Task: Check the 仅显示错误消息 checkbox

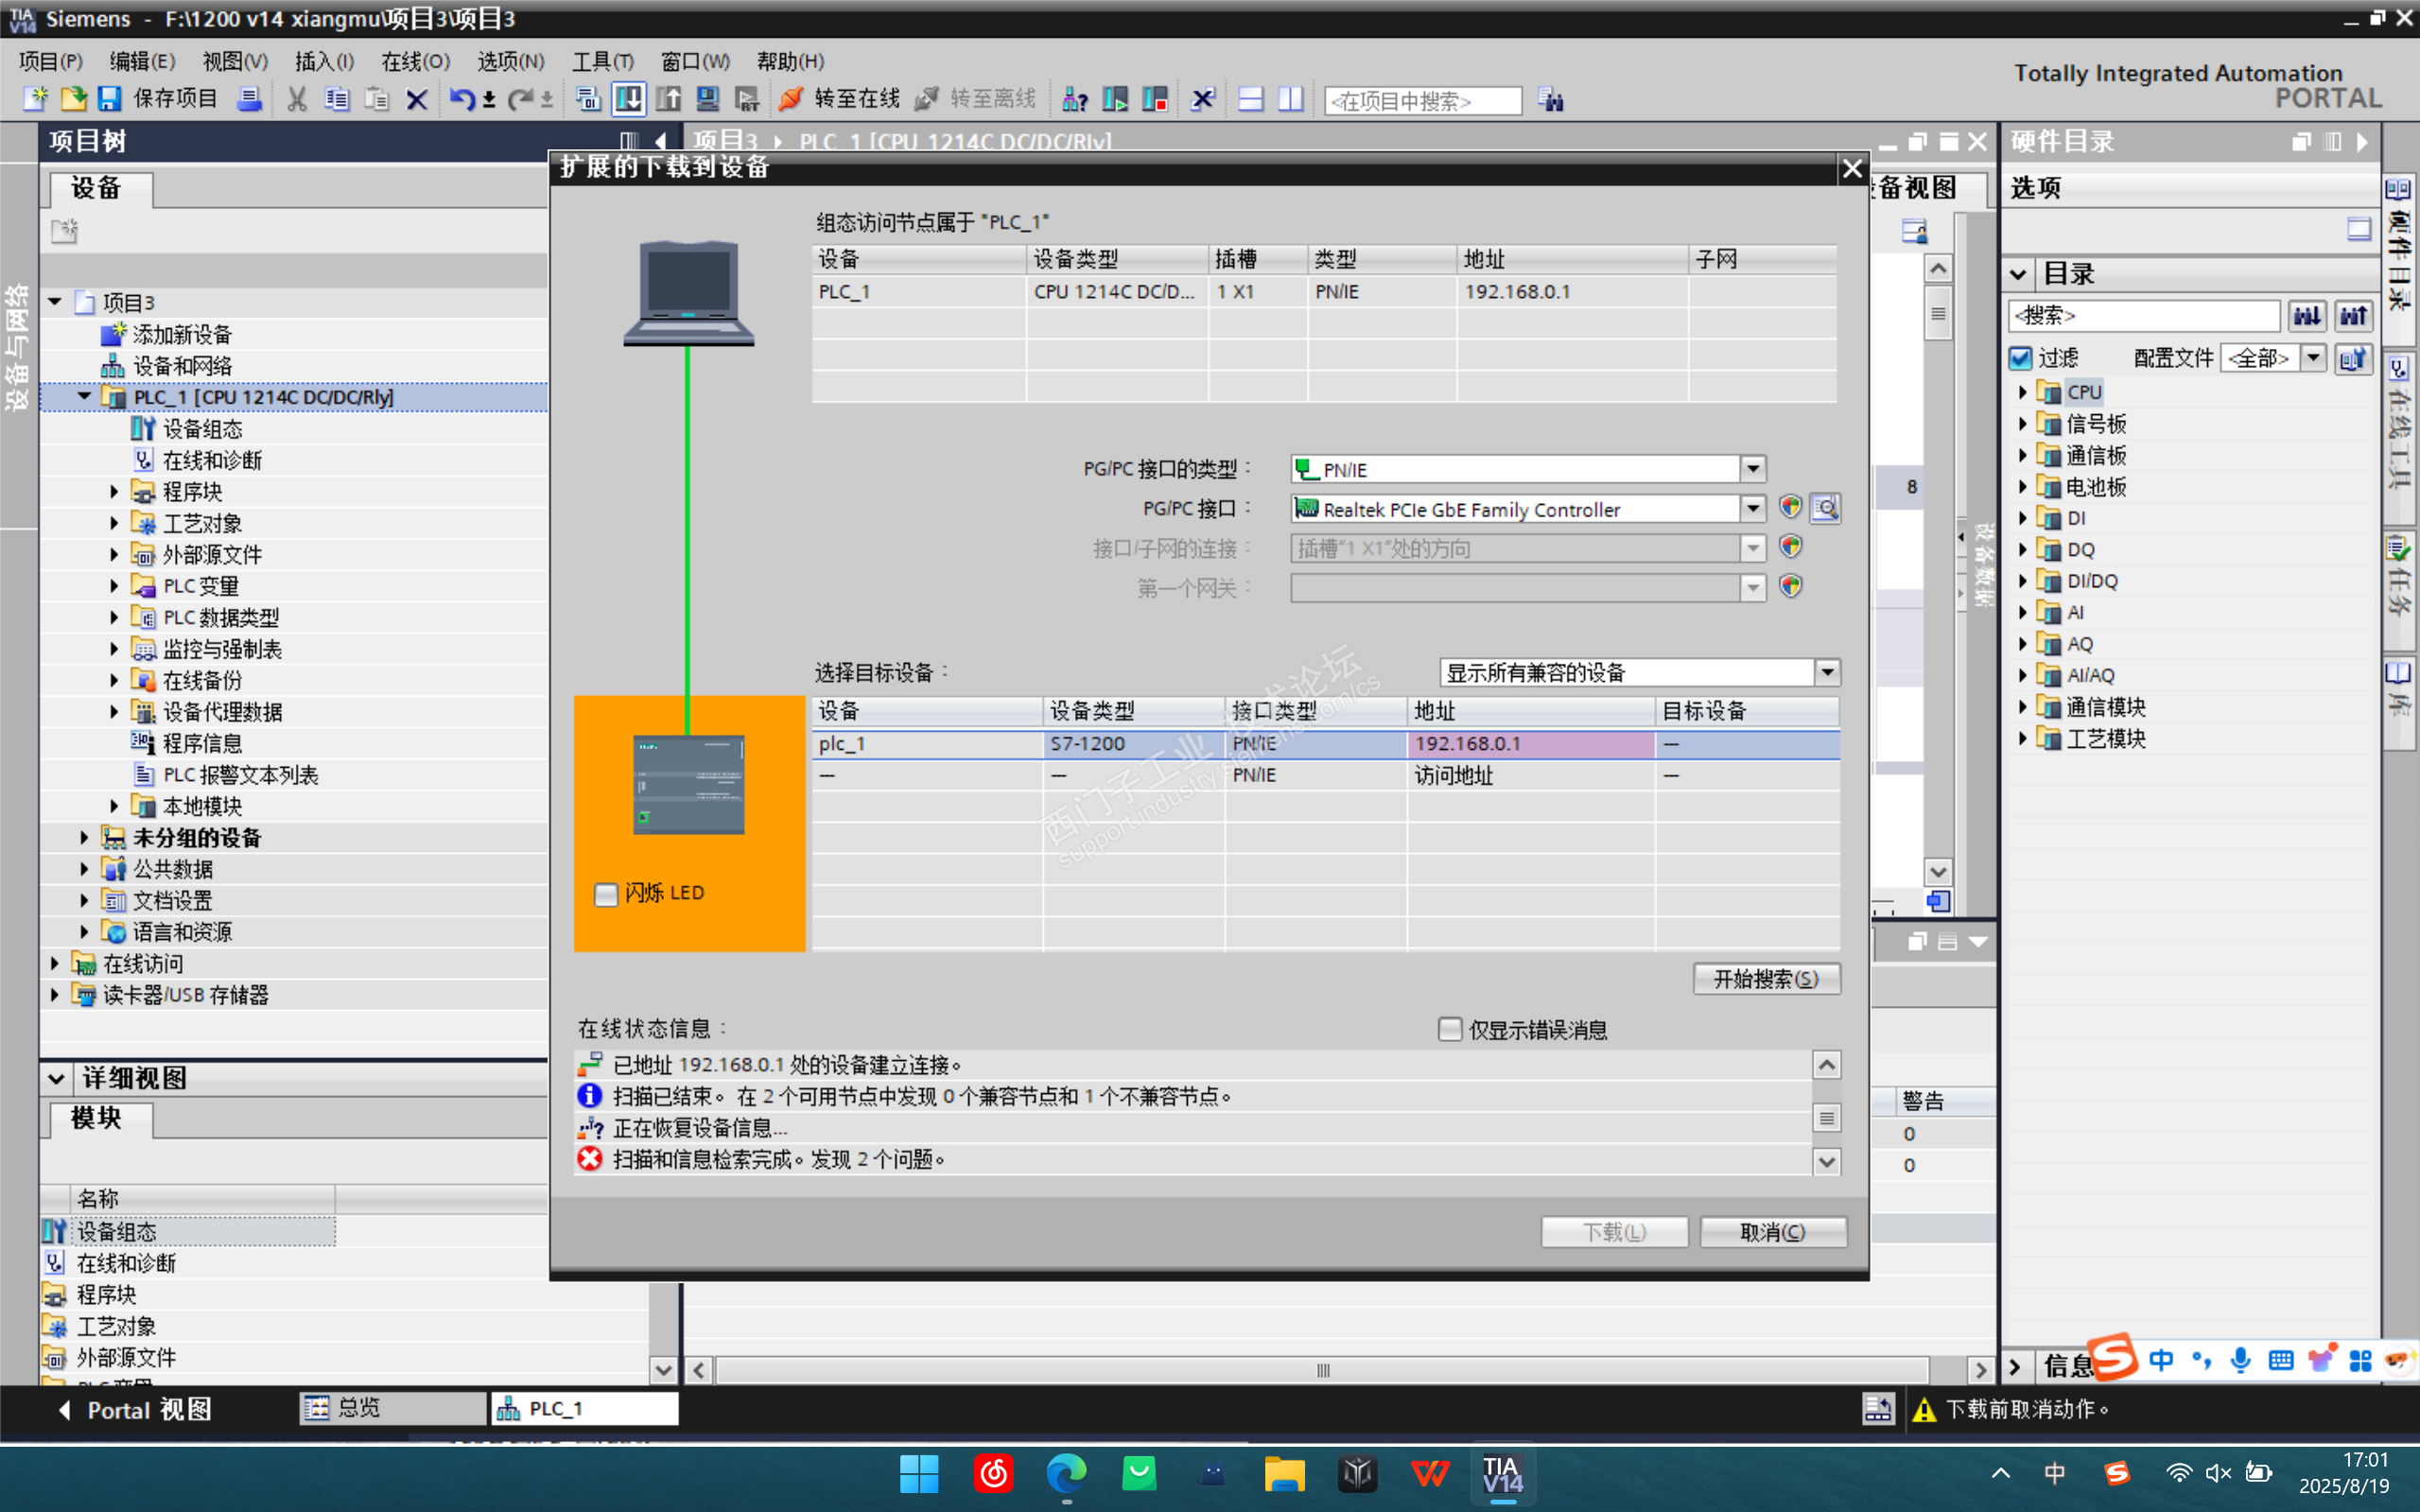Action: tap(1450, 1029)
